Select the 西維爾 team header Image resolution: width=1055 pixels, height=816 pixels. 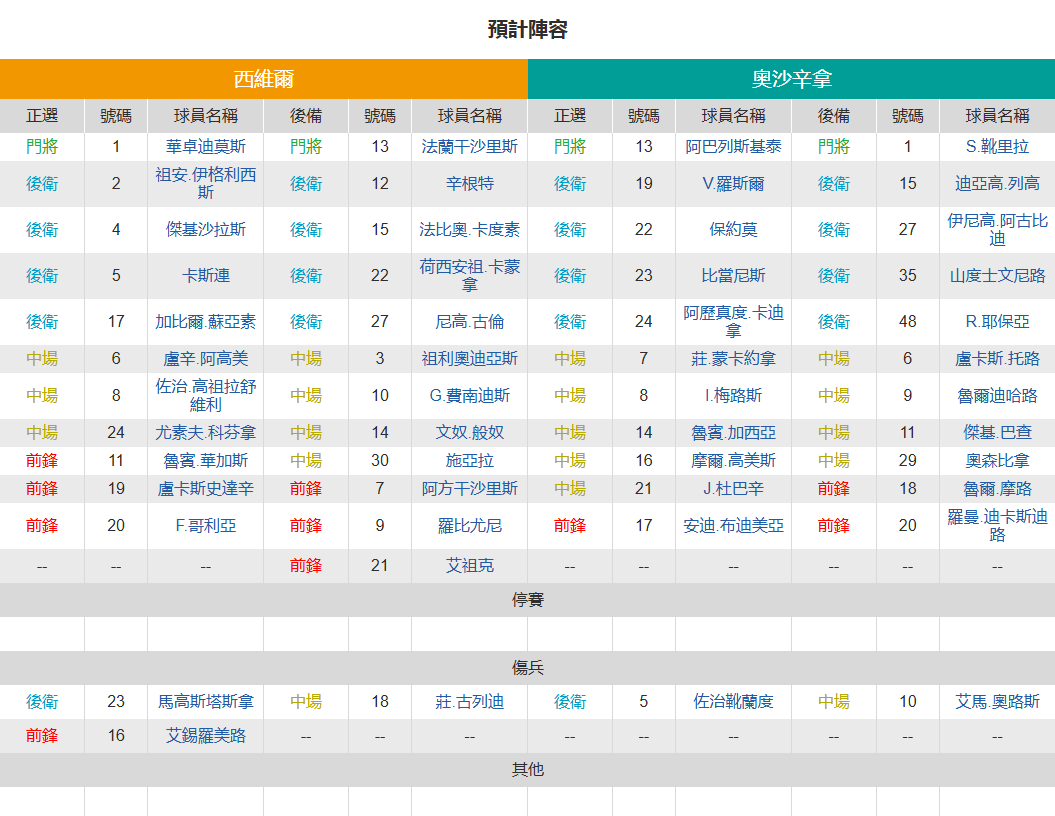click(264, 79)
